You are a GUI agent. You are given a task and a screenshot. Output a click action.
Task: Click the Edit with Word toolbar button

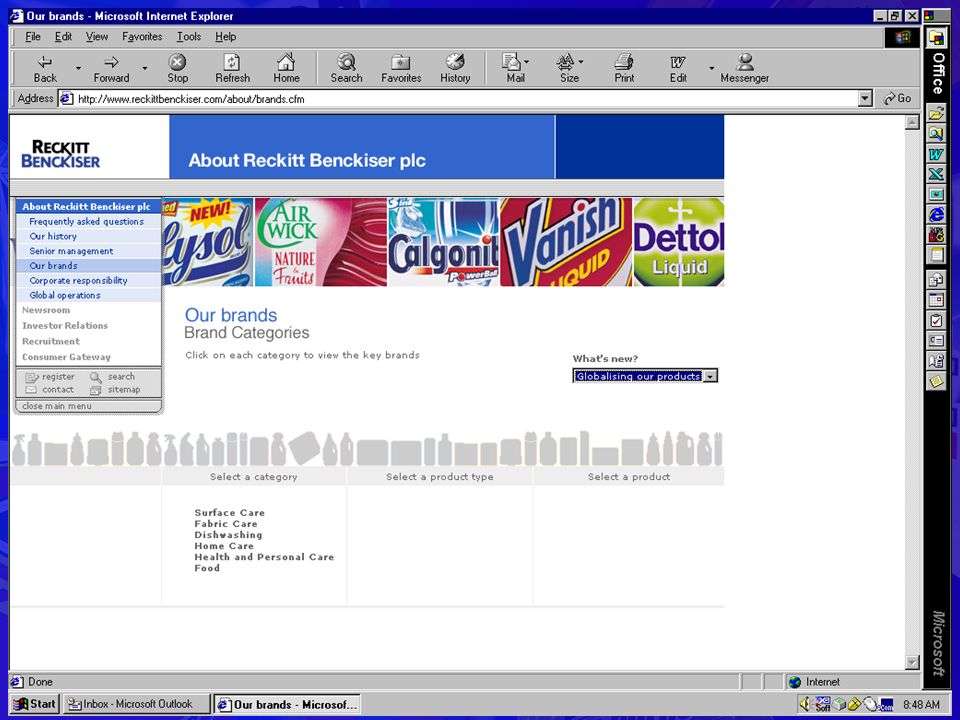678,68
